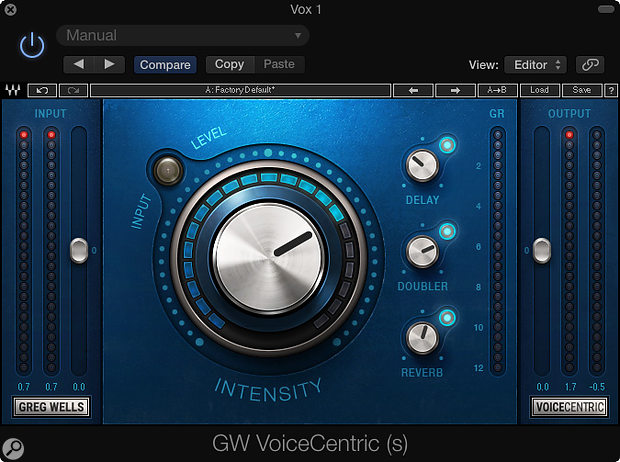The image size is (620, 462).
Task: Toggle the Doubler on/off light
Action: [x=447, y=231]
